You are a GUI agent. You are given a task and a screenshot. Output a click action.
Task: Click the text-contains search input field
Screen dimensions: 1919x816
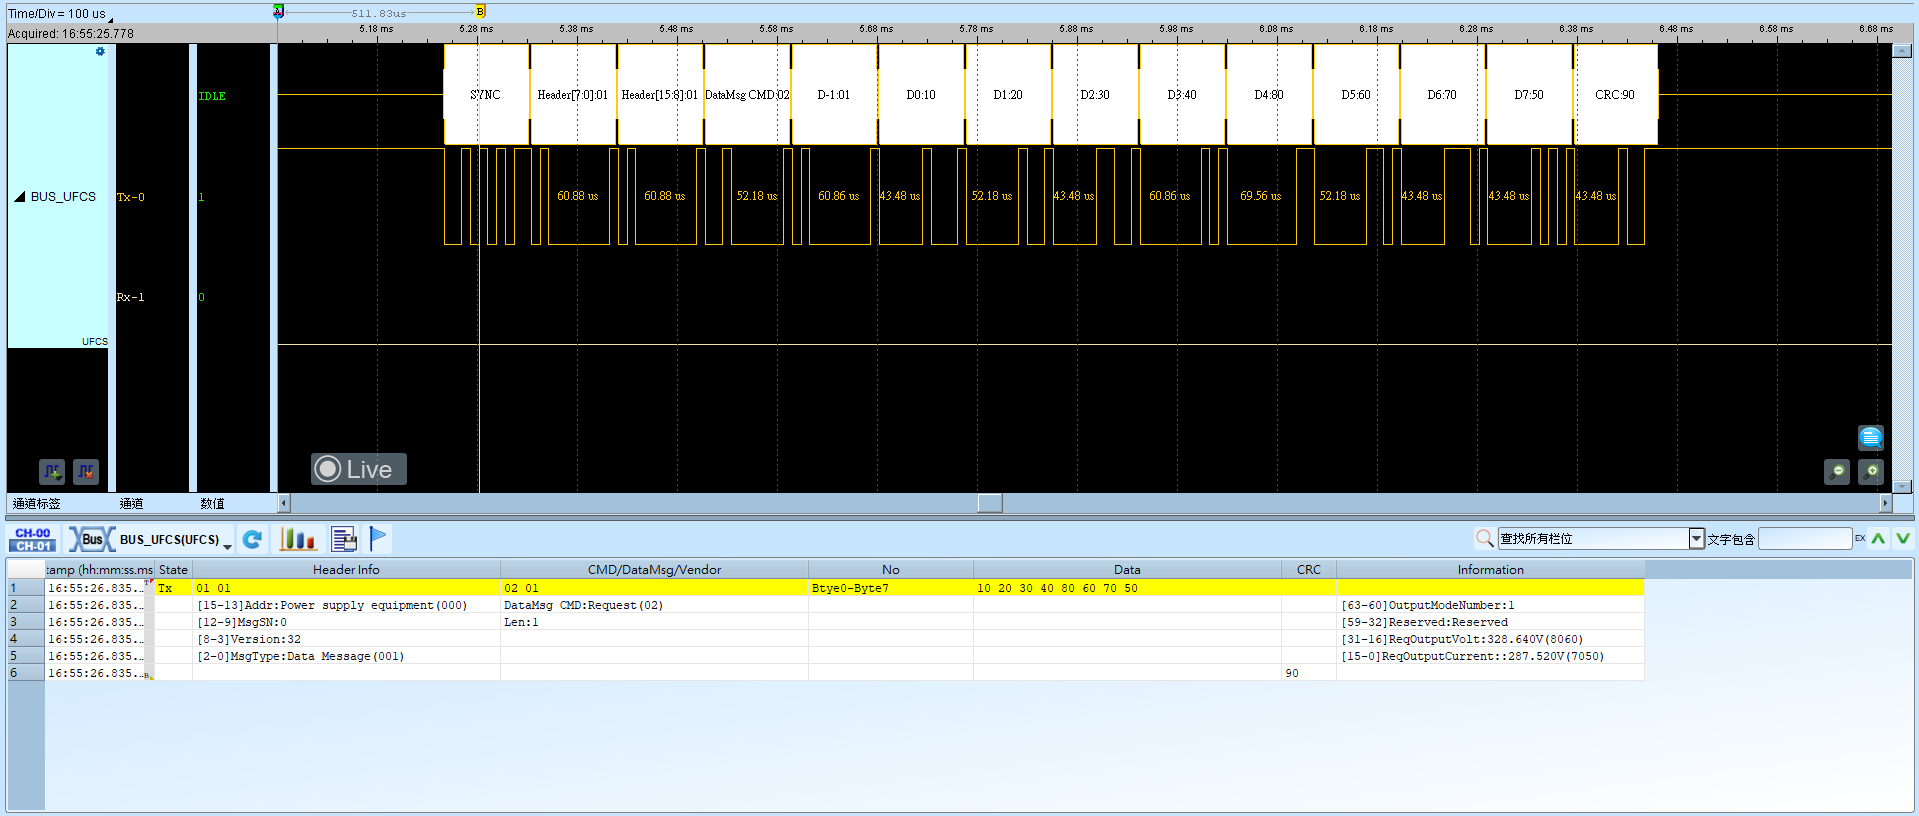tap(1805, 539)
